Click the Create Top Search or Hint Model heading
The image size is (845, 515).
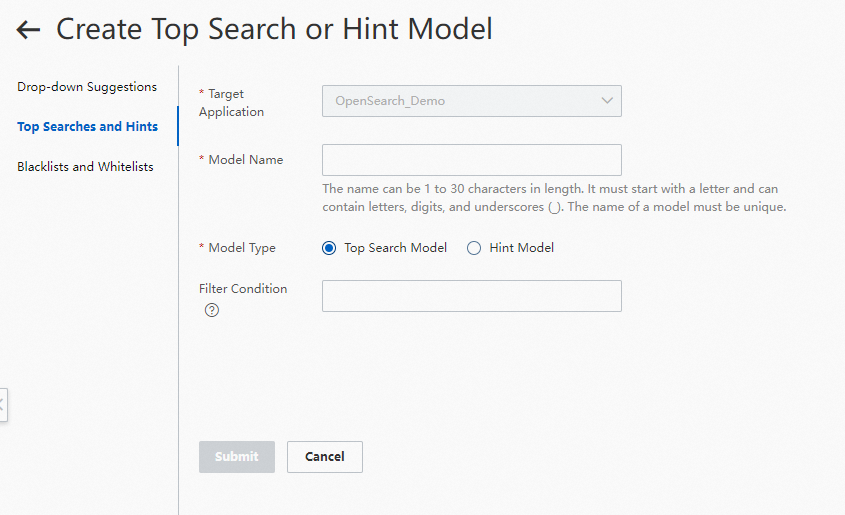274,29
